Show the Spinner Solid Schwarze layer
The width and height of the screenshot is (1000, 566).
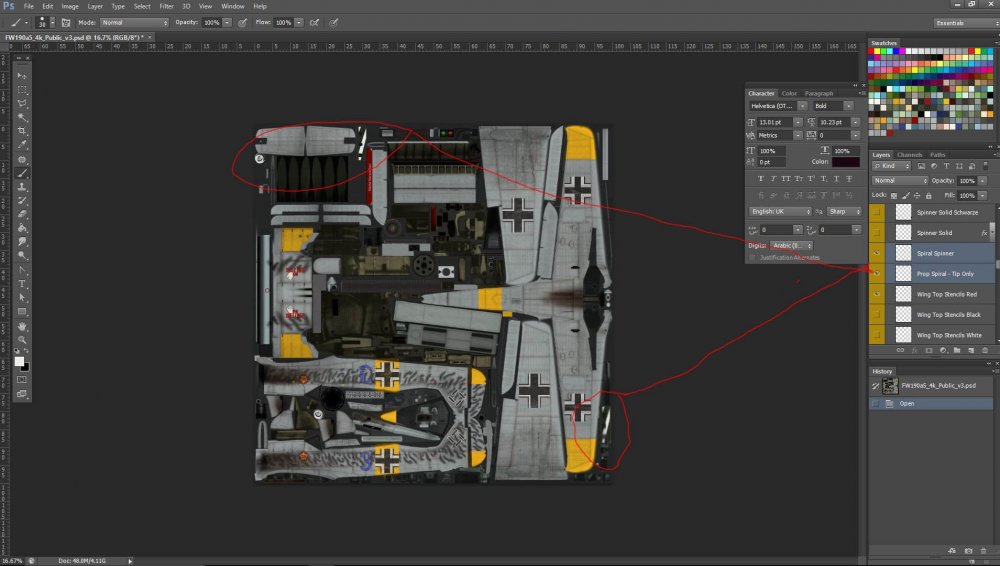click(877, 212)
